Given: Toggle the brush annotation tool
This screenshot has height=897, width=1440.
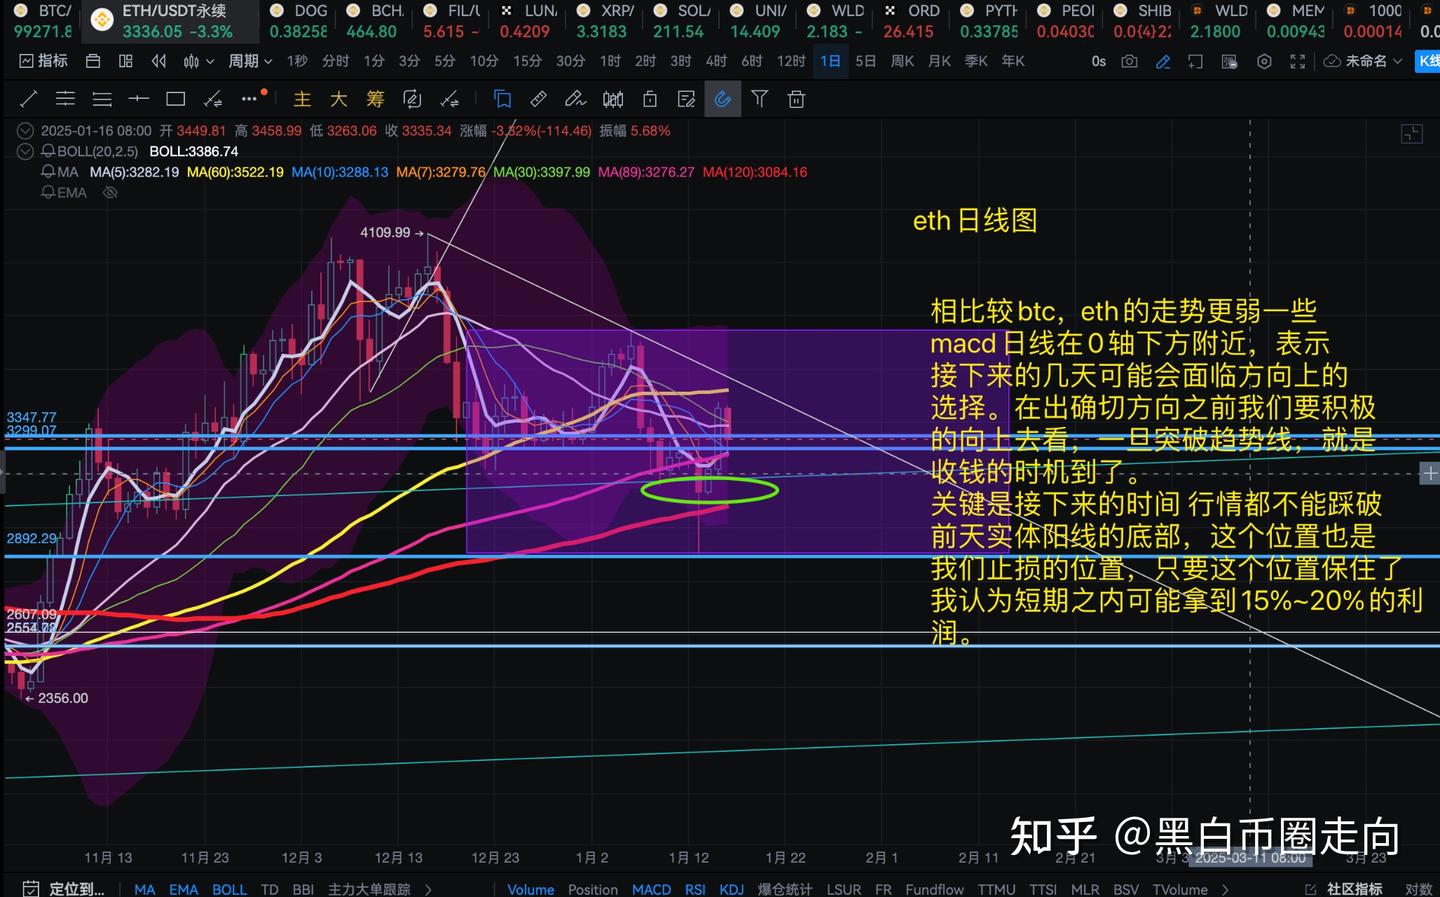Looking at the screenshot, I should tap(575, 99).
